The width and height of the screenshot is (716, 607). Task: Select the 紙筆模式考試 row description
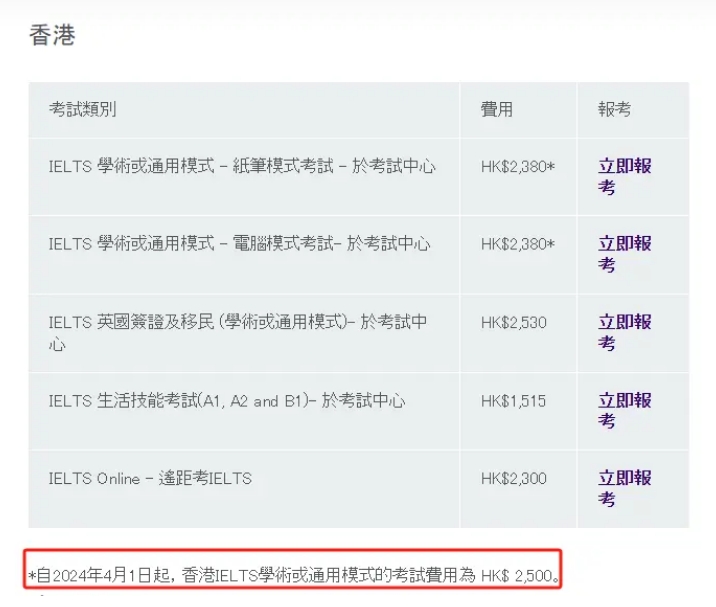pyautogui.click(x=242, y=166)
